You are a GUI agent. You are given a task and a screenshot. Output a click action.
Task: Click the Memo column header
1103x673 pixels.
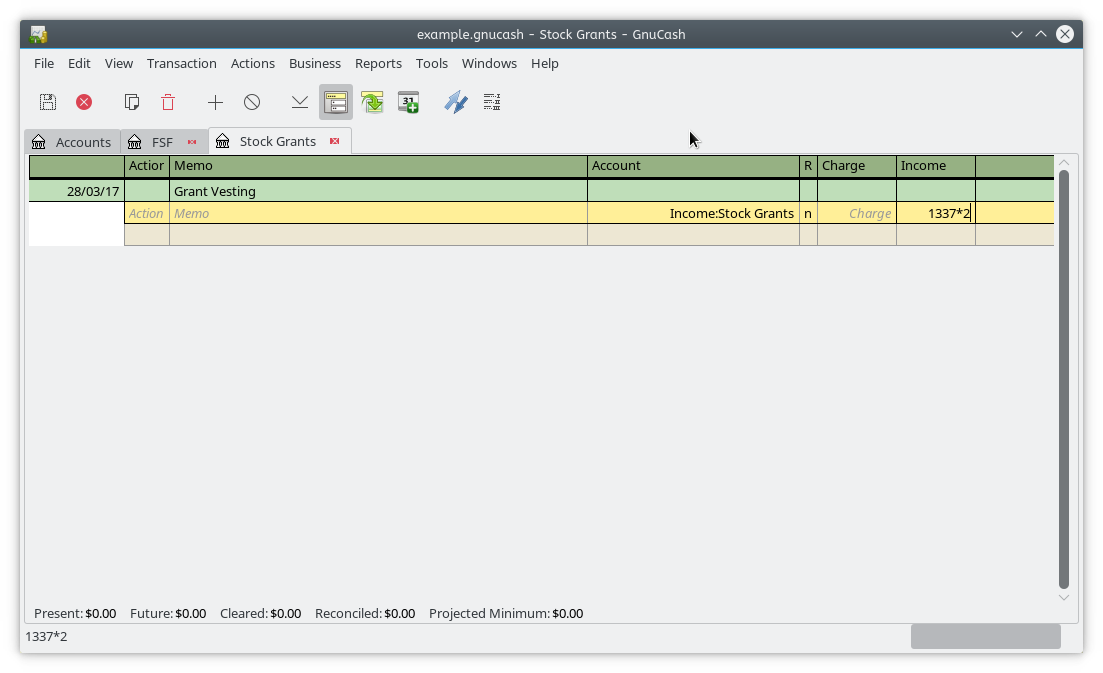click(378, 166)
